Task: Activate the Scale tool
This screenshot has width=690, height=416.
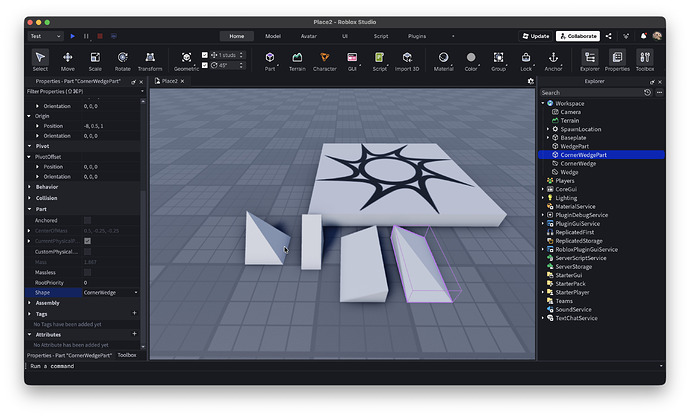Action: click(x=95, y=60)
